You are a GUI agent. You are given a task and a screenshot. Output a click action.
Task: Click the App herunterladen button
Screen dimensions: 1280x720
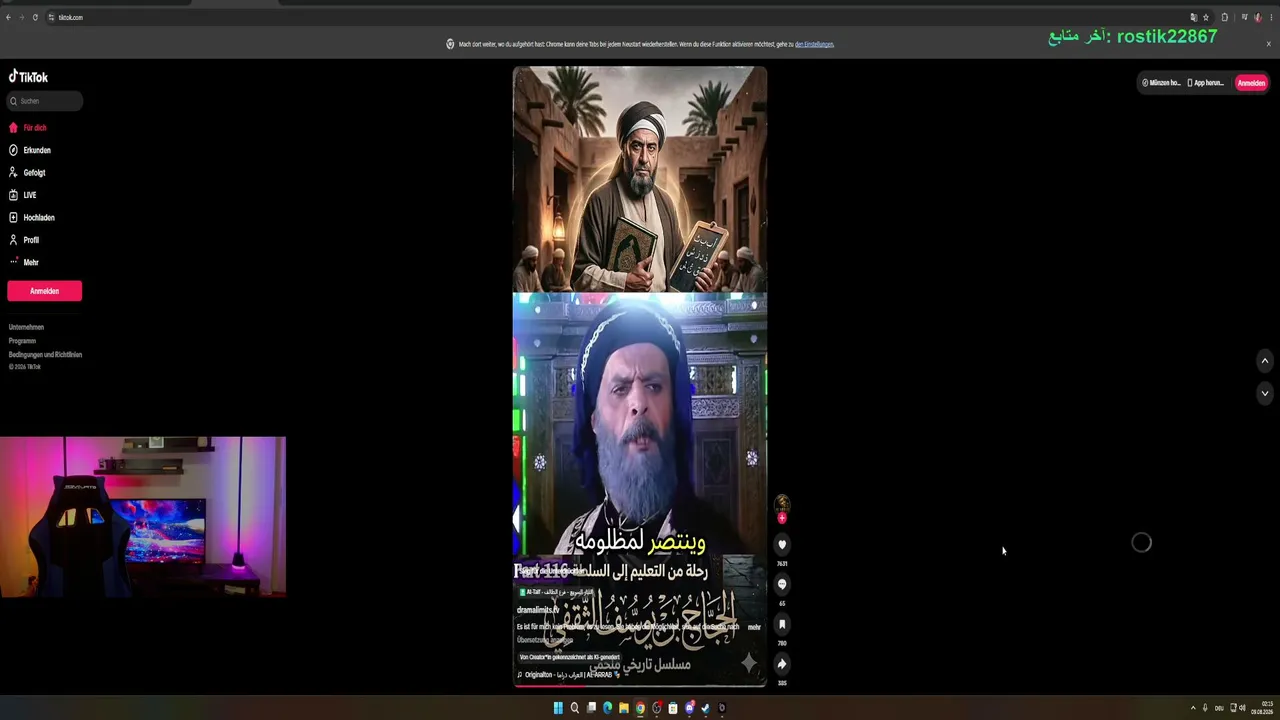(x=1206, y=83)
